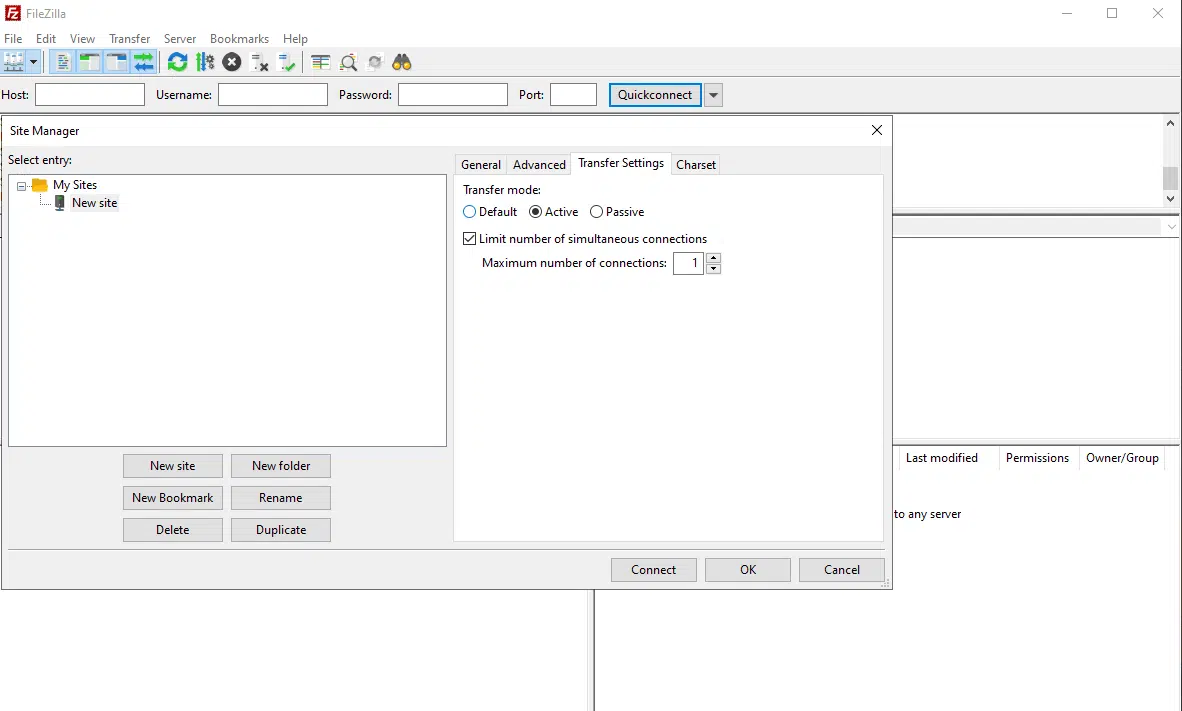Open directory listing filters icon

320,62
